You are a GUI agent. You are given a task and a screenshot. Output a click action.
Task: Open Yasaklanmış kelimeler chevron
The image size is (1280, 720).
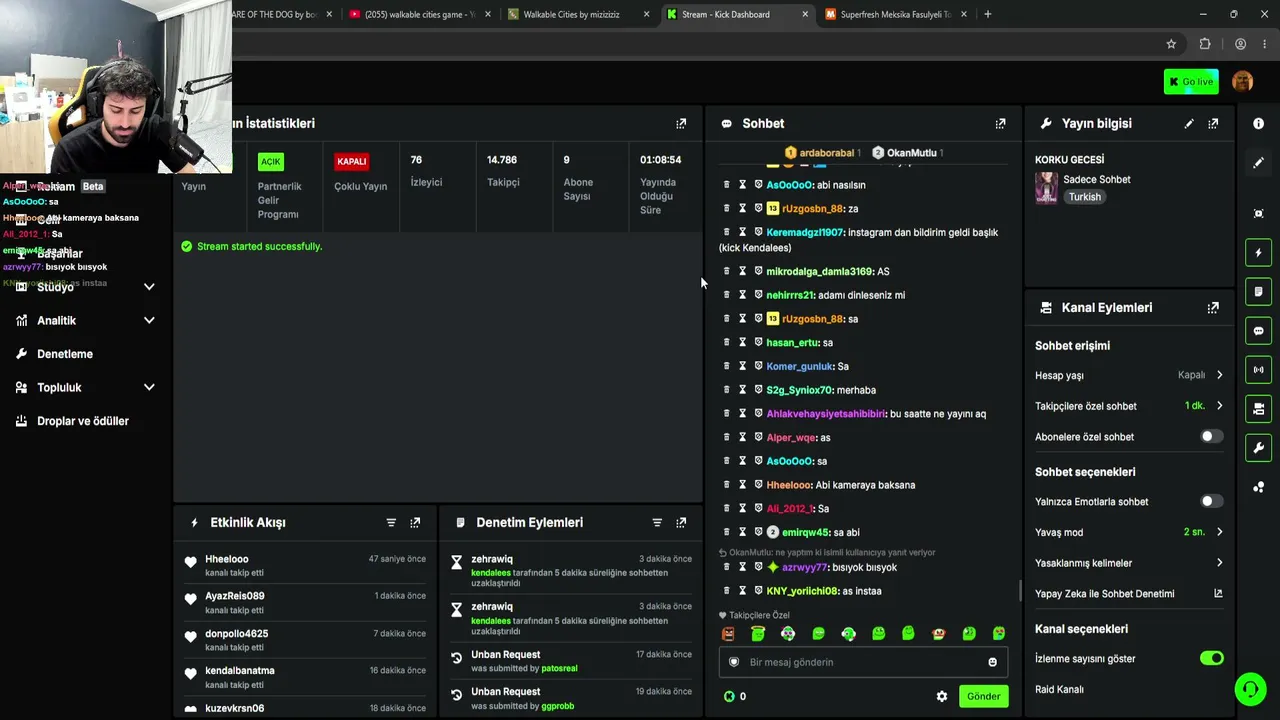1219,563
